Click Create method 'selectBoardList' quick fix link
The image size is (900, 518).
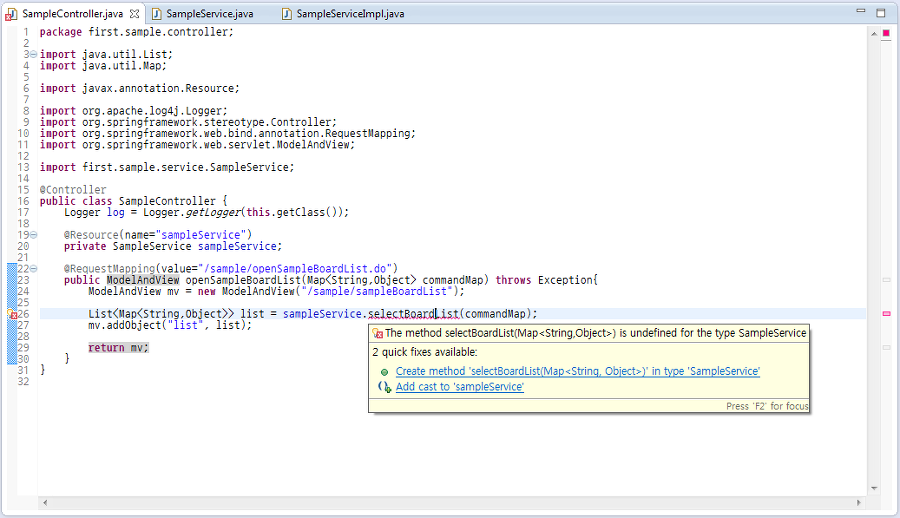[x=577, y=372]
